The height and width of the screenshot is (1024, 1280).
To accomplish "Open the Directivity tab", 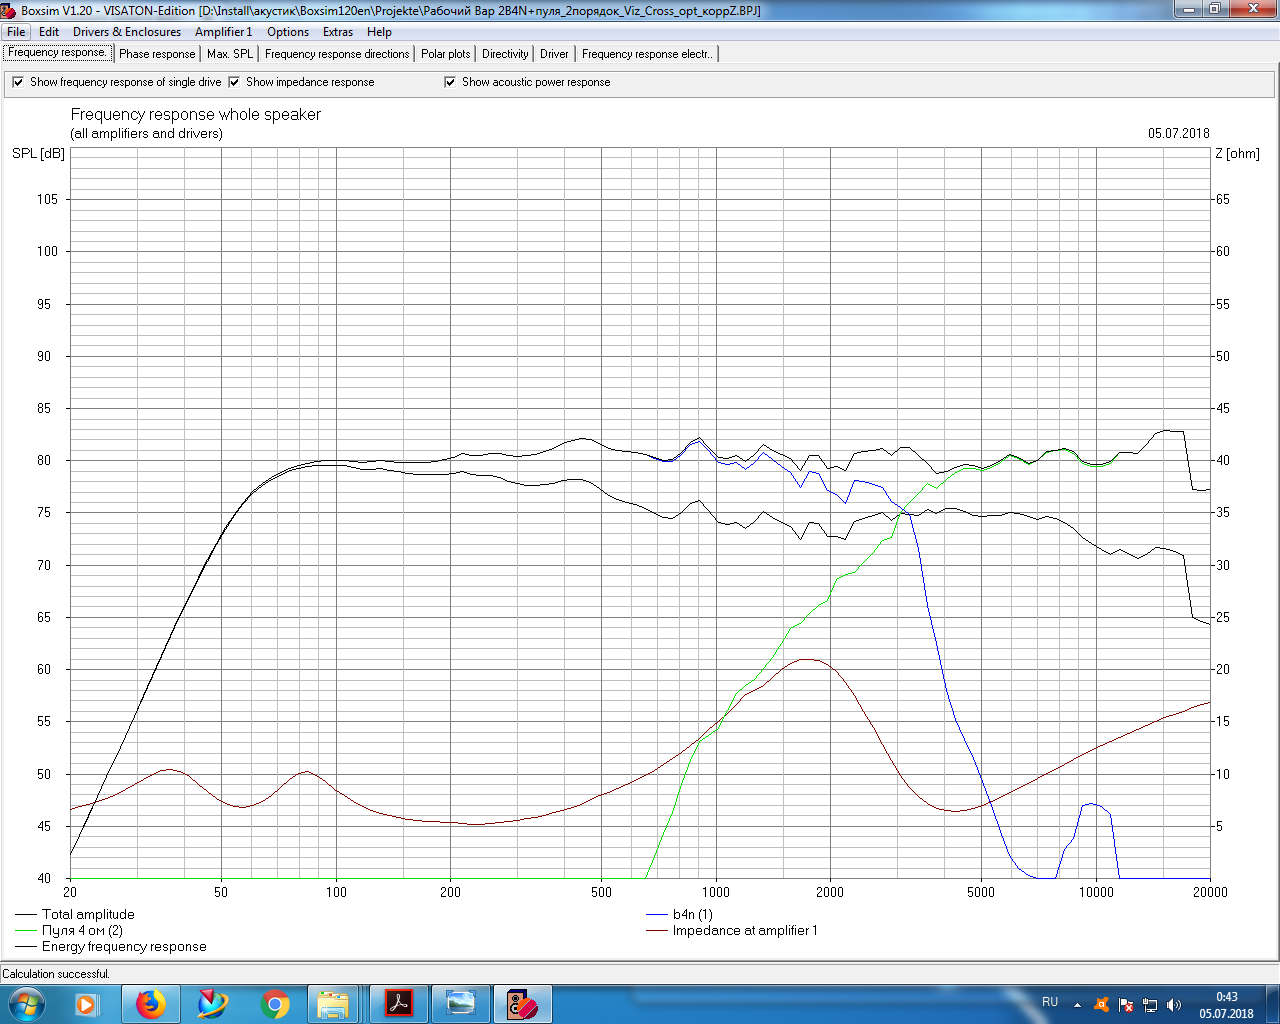I will click(505, 54).
